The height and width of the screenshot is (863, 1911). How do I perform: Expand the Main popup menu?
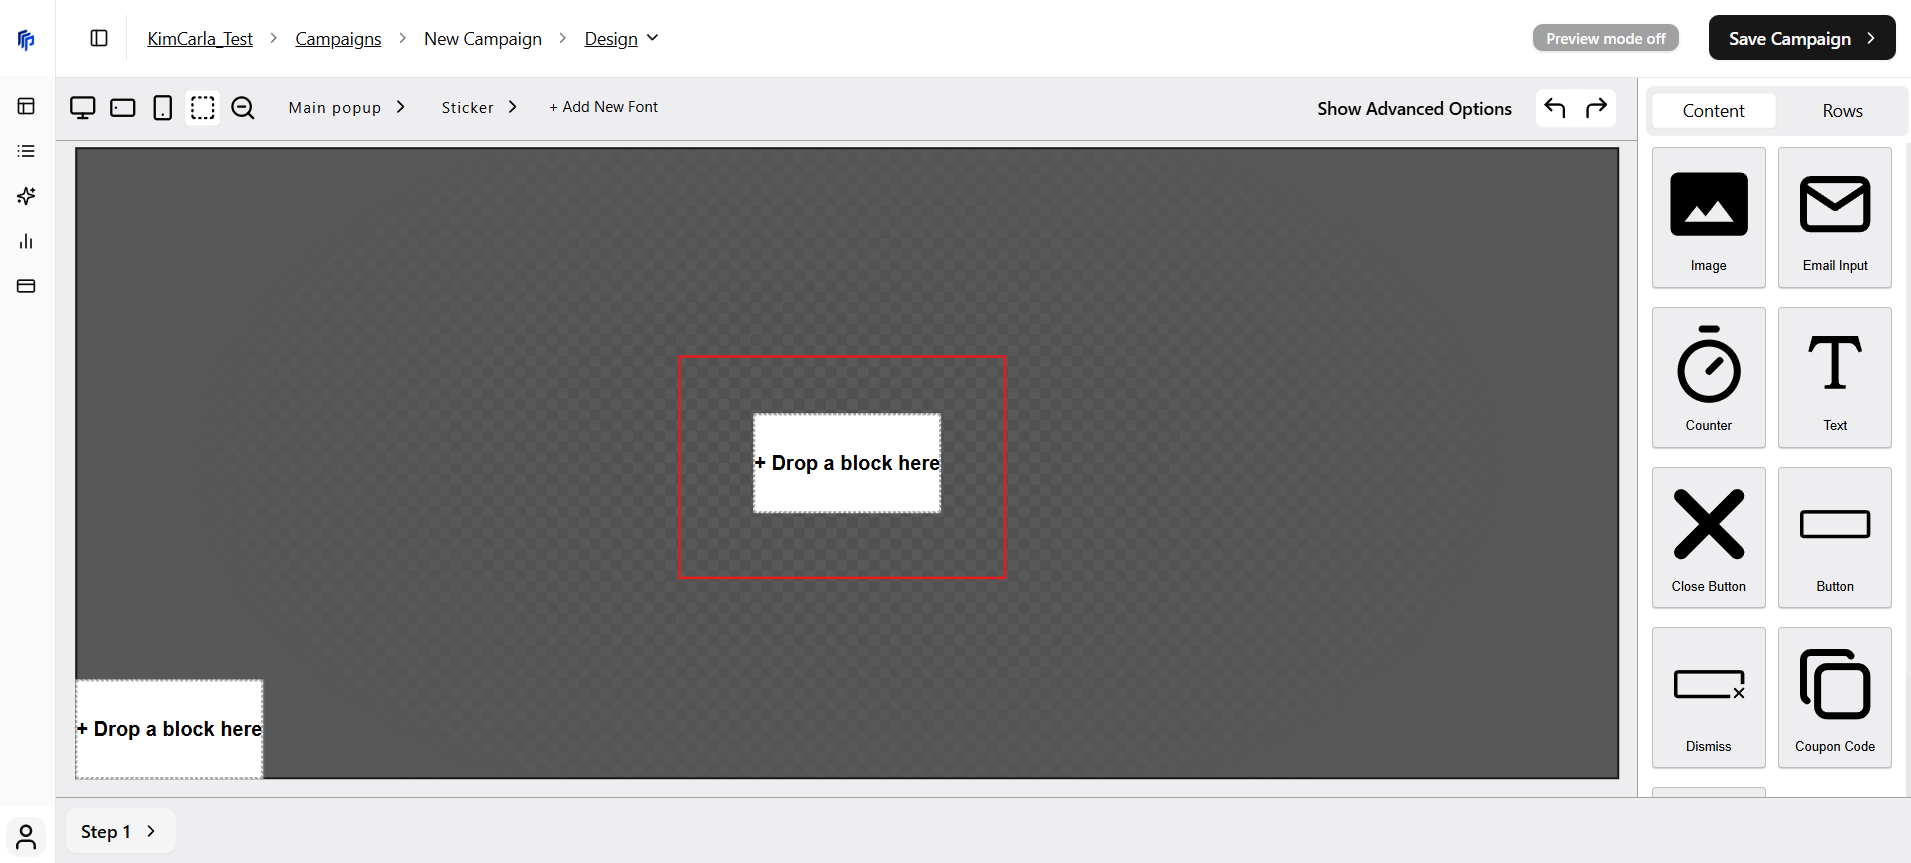click(x=347, y=107)
